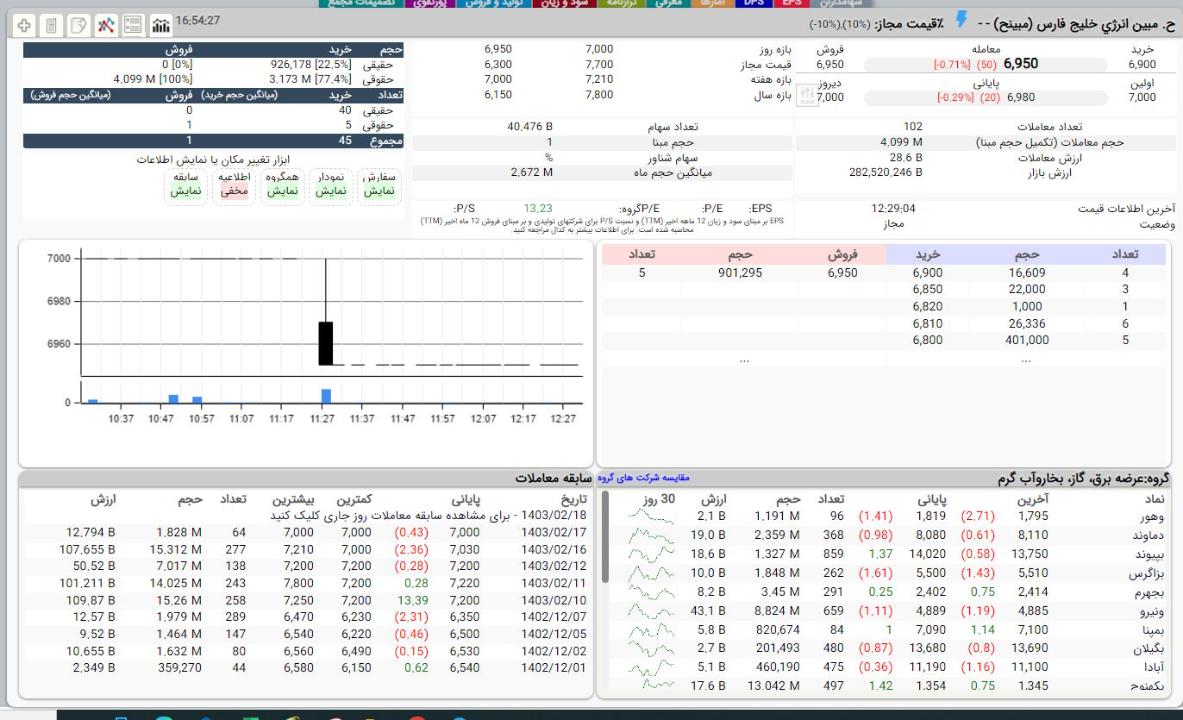This screenshot has width=1183, height=720.
Task: Open the technical line-chart icon
Action: [x=105, y=22]
